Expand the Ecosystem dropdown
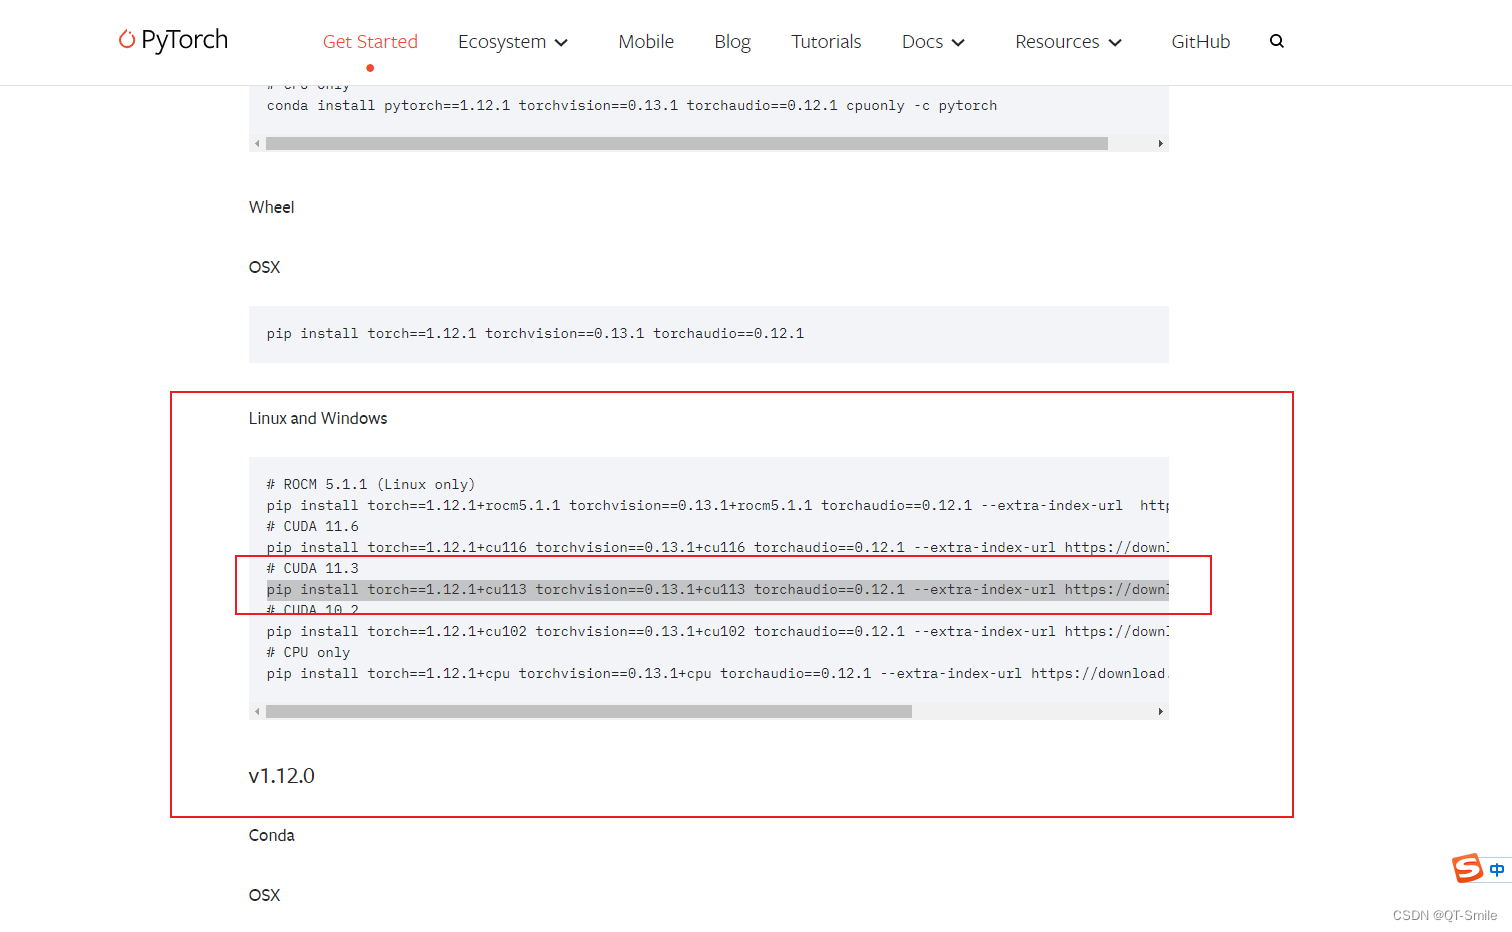This screenshot has height=932, width=1512. [512, 41]
